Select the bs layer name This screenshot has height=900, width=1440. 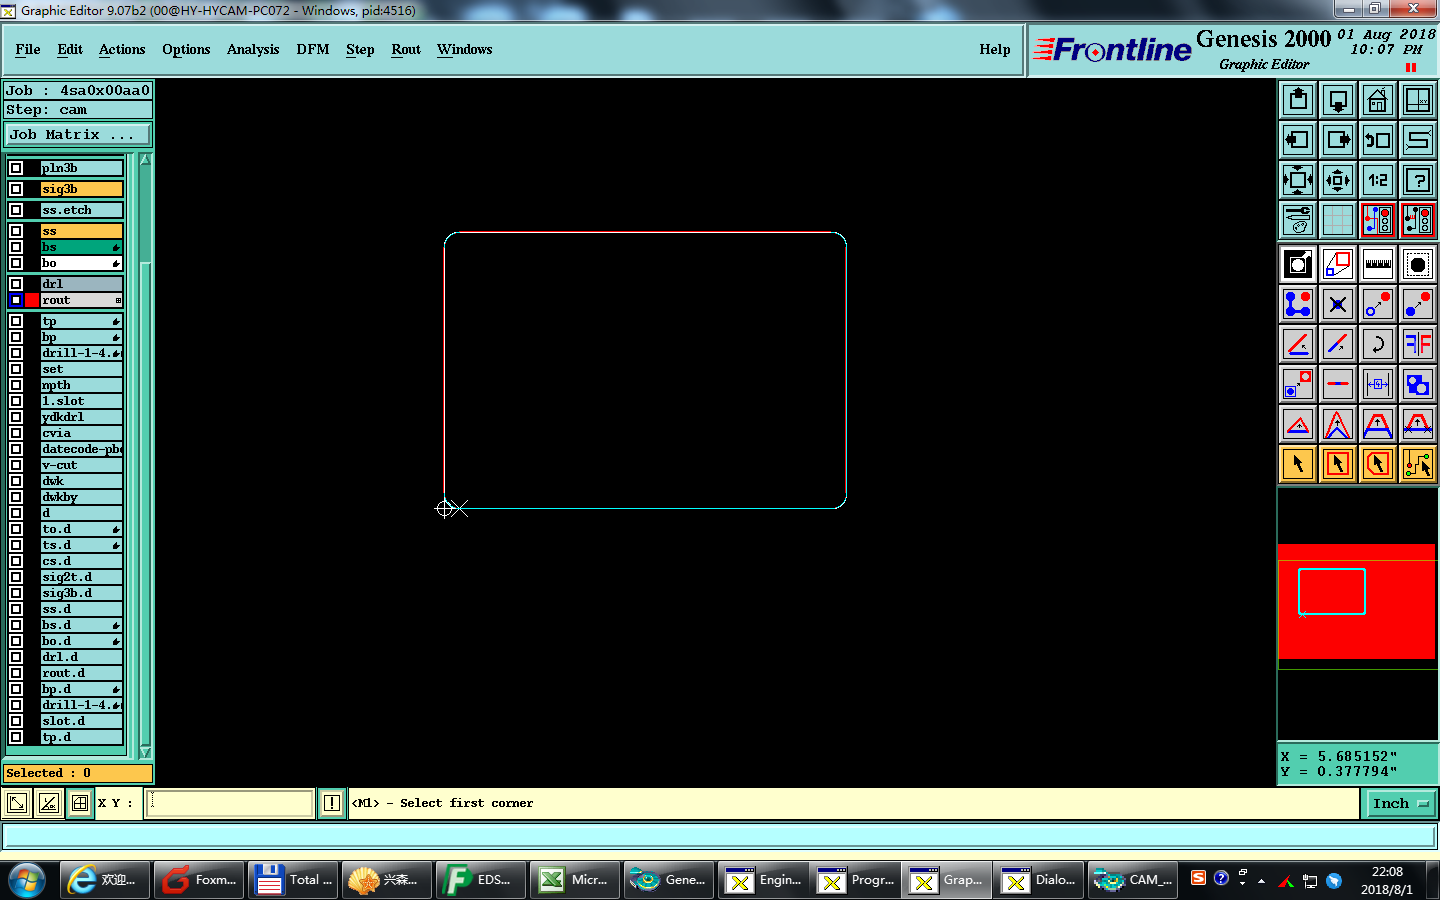pyautogui.click(x=81, y=247)
